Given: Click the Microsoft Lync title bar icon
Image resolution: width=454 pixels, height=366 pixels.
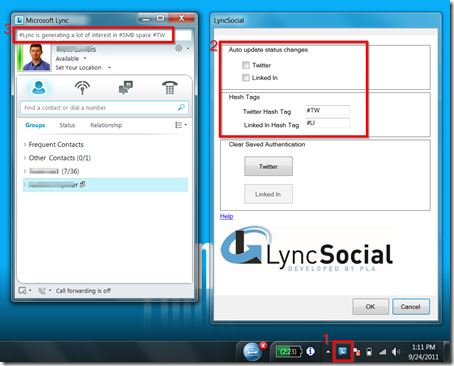Looking at the screenshot, I should pyautogui.click(x=19, y=20).
